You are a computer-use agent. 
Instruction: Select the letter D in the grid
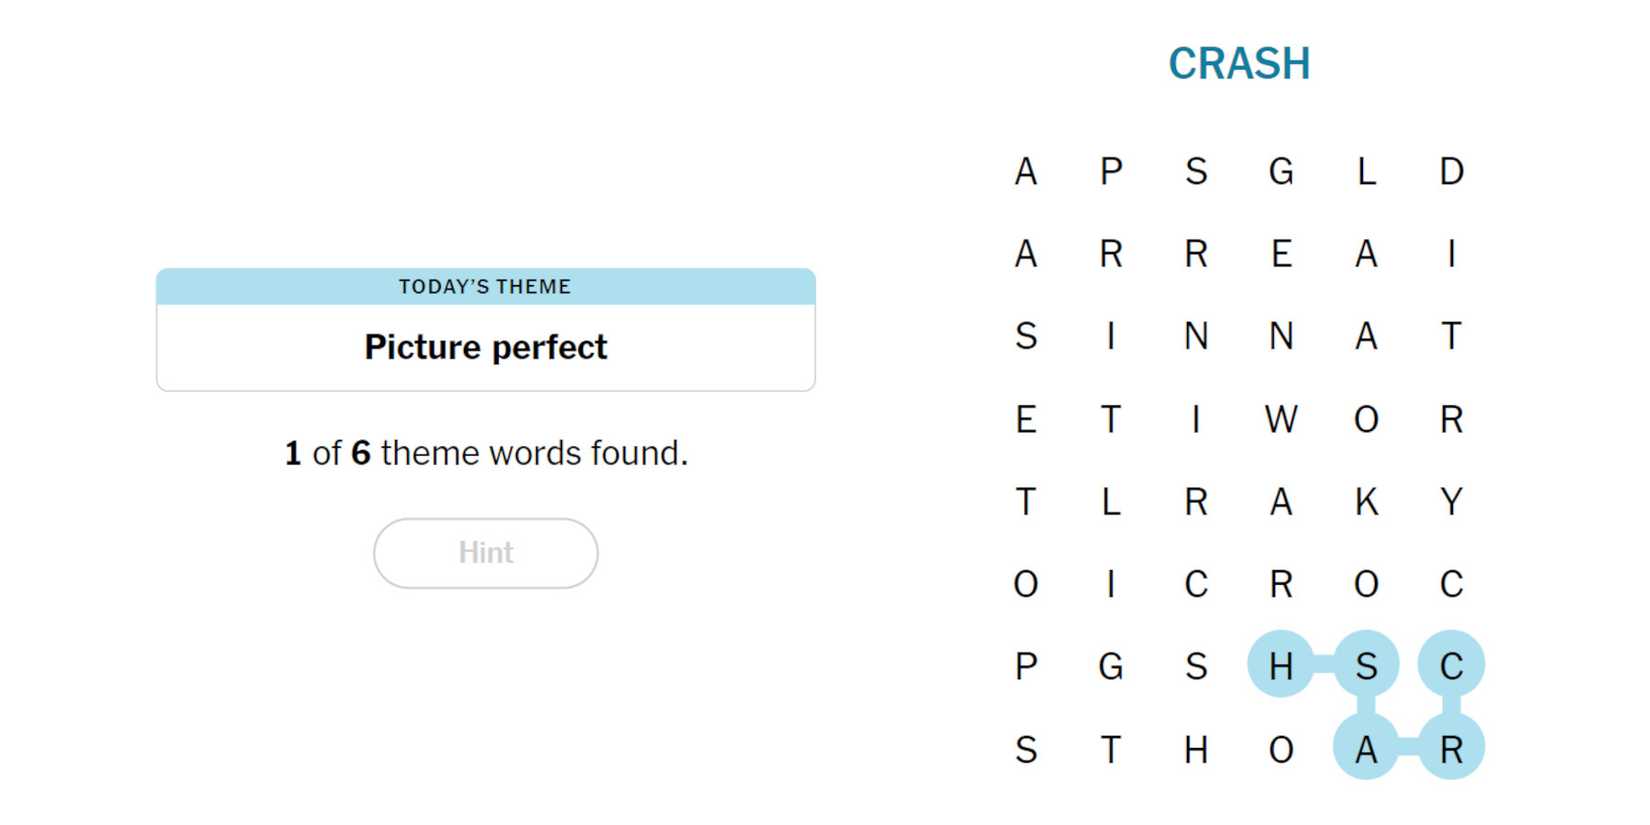tap(1451, 172)
